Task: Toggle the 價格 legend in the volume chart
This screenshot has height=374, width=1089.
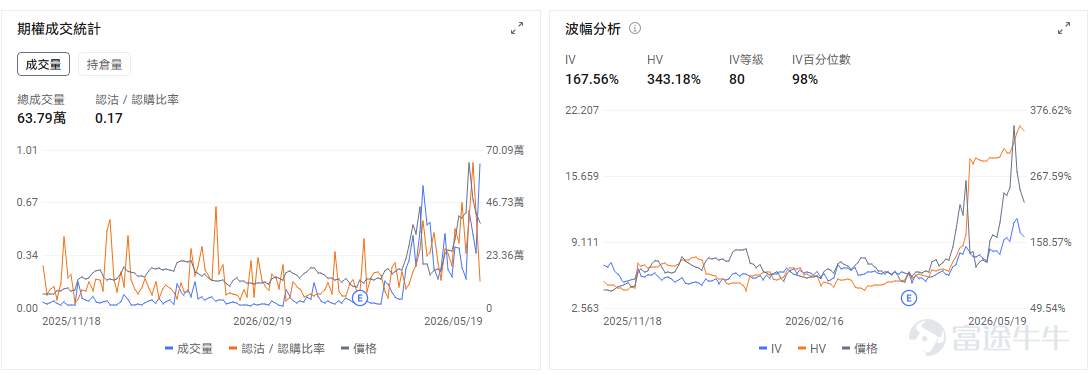Action: pyautogui.click(x=359, y=348)
